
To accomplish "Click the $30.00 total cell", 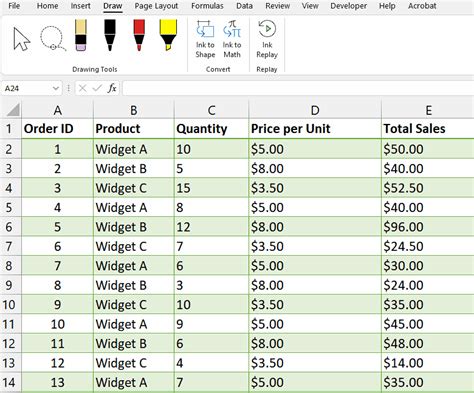I will 428,266.
